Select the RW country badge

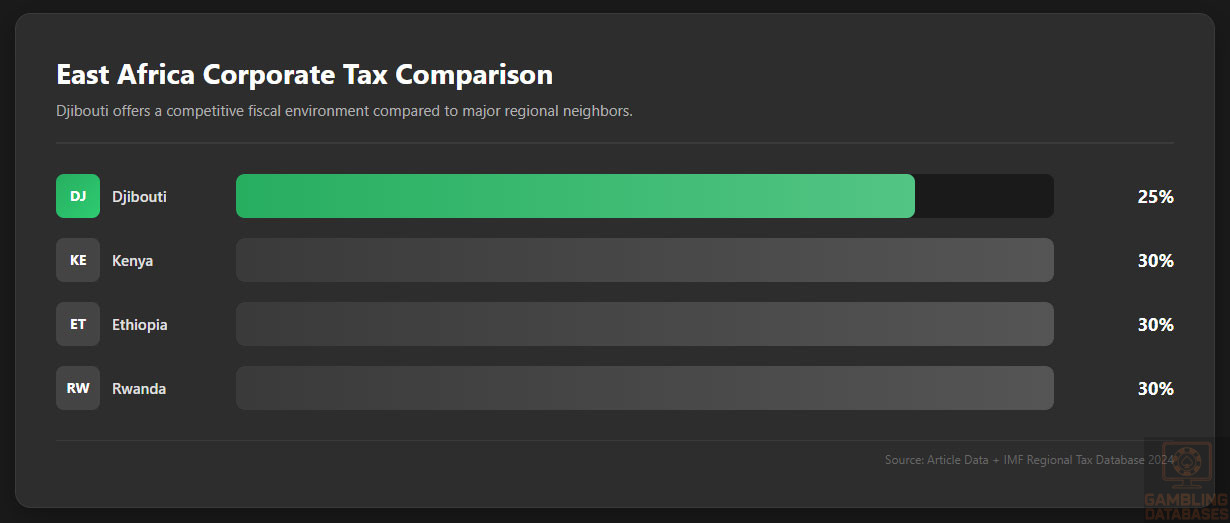click(78, 388)
